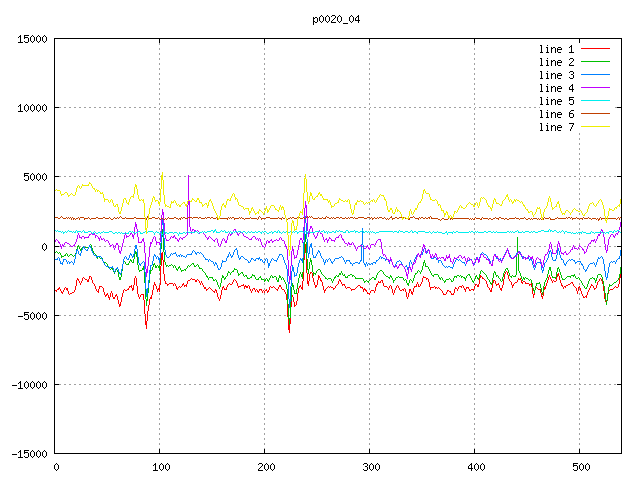
Task: Select the 'line 1' legend label
Action: point(556,49)
